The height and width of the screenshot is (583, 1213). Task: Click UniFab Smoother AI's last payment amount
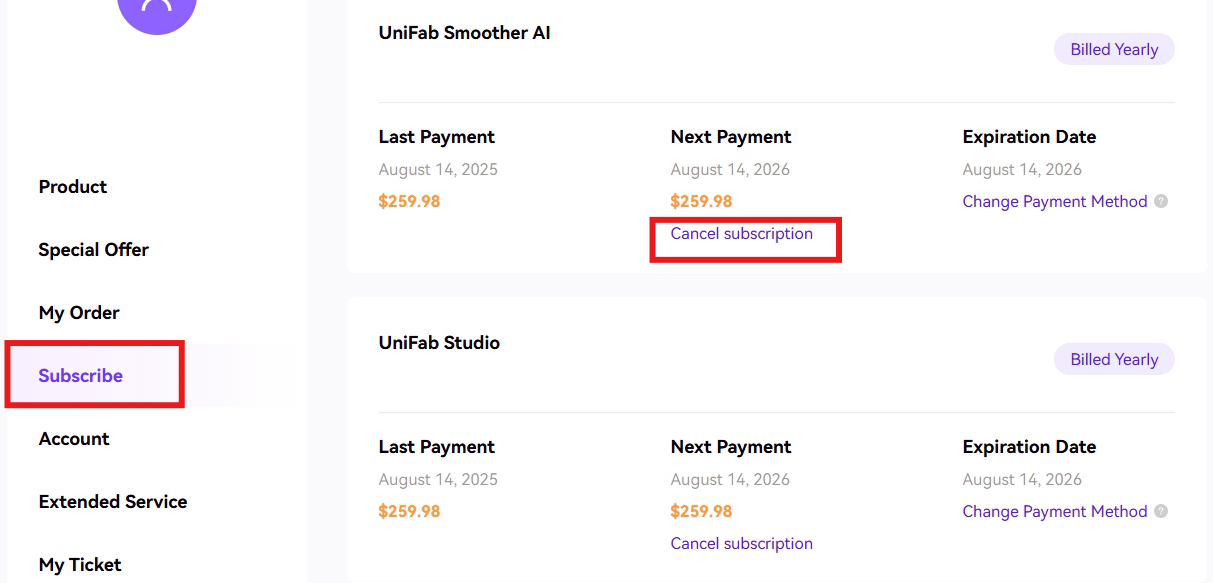coord(409,202)
